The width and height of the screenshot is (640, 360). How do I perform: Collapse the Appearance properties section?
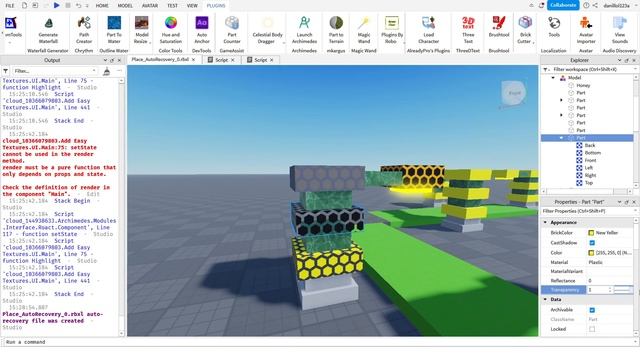[x=545, y=222]
